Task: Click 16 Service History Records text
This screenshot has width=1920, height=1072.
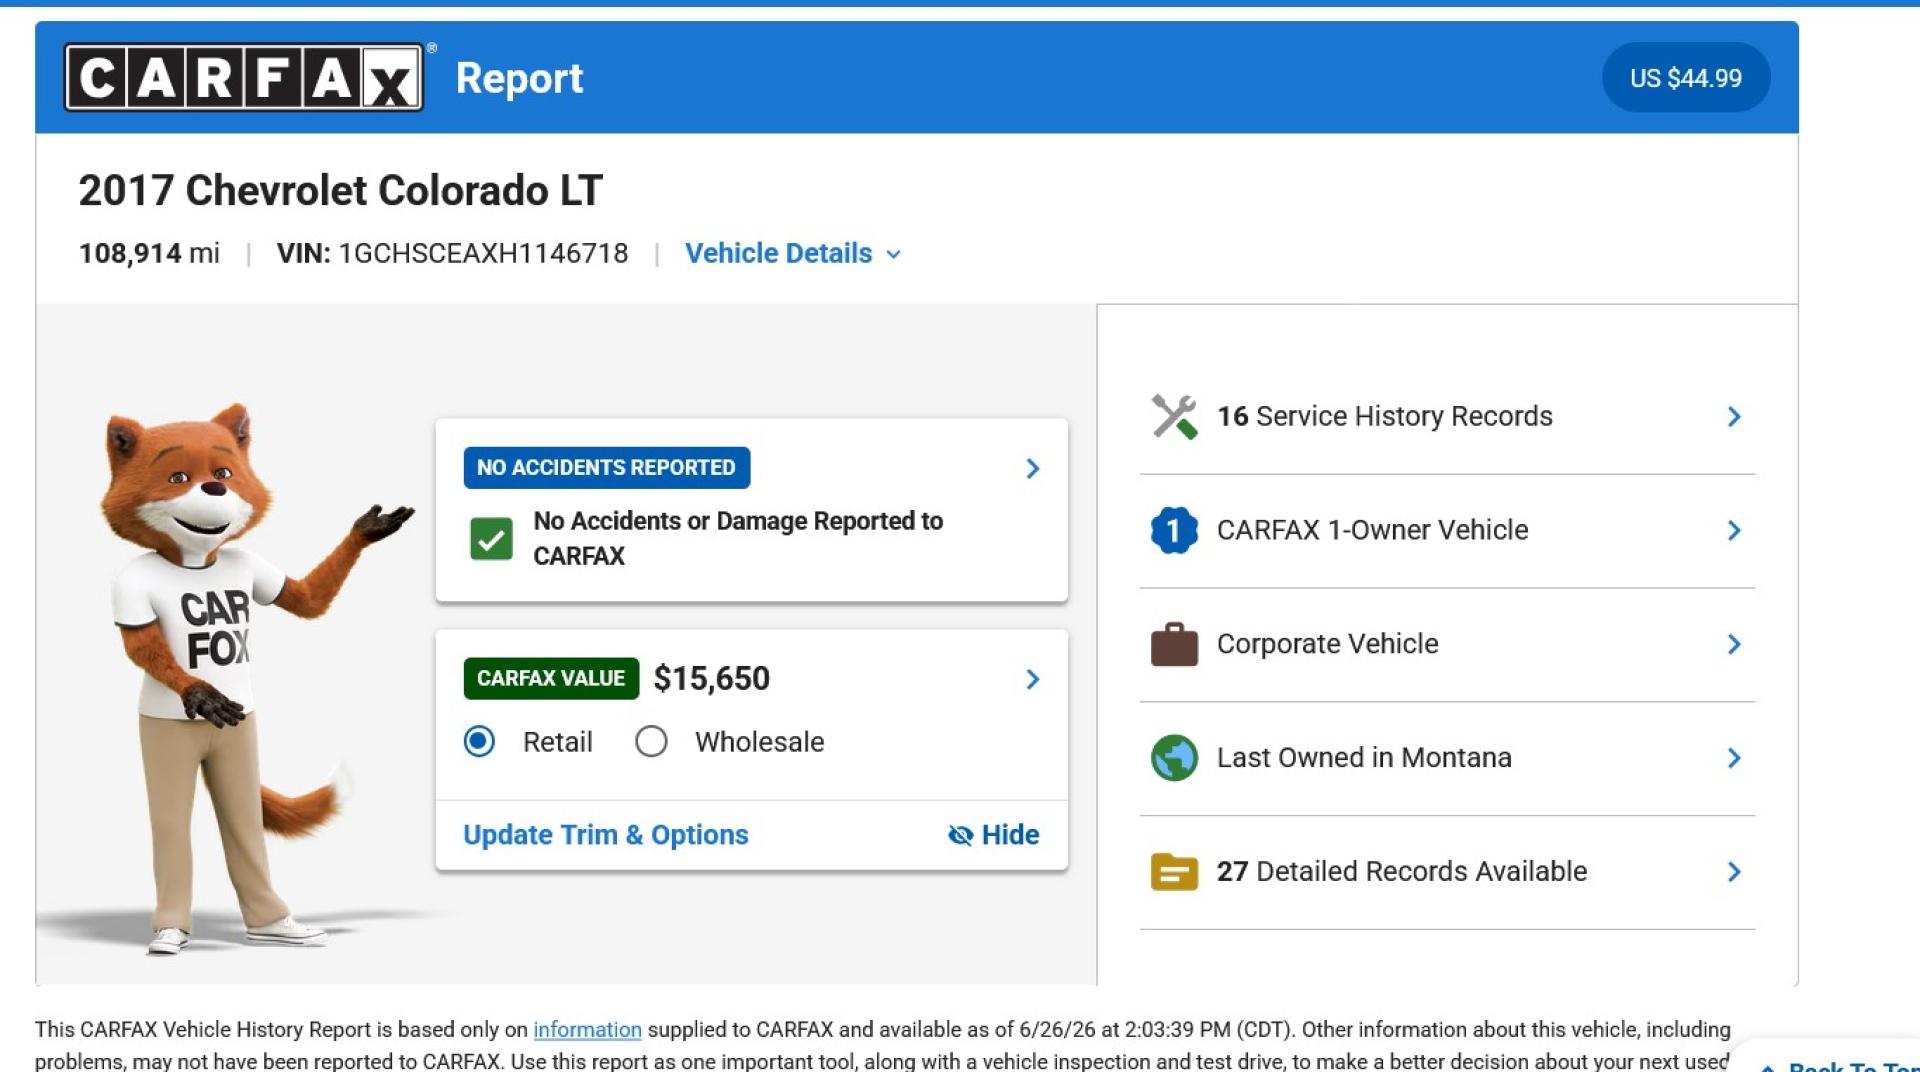Action: pyautogui.click(x=1384, y=416)
